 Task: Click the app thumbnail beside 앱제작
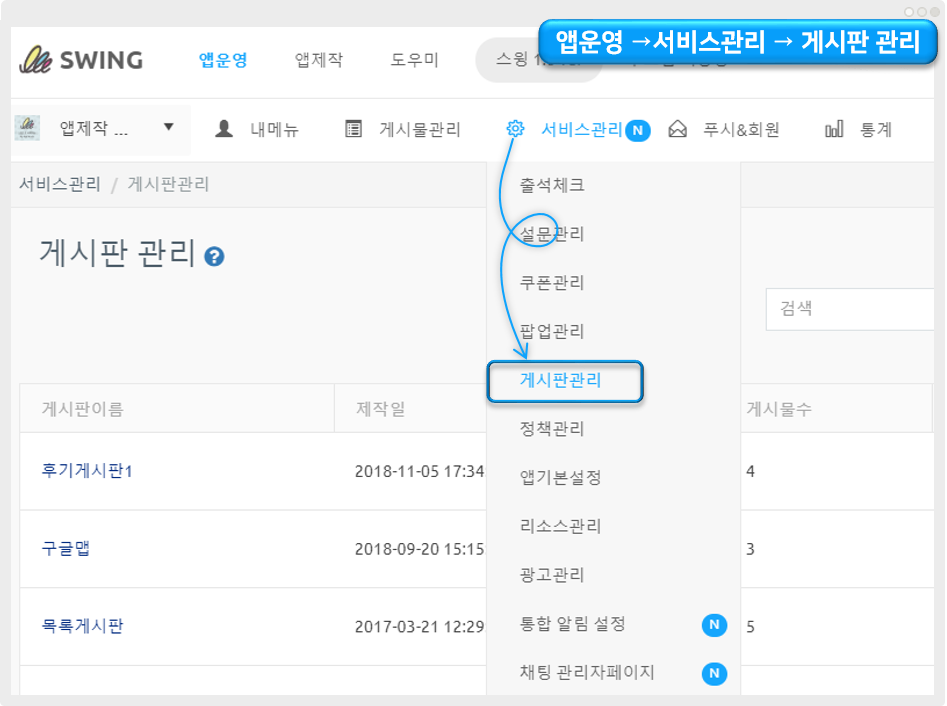[27, 128]
